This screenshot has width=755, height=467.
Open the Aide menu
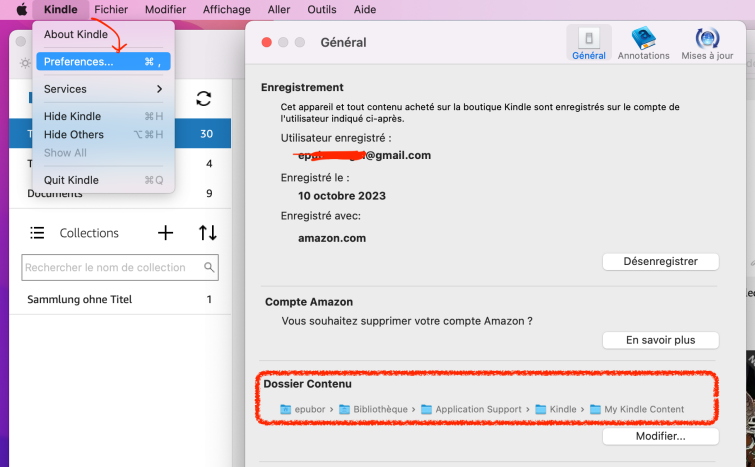coord(365,10)
